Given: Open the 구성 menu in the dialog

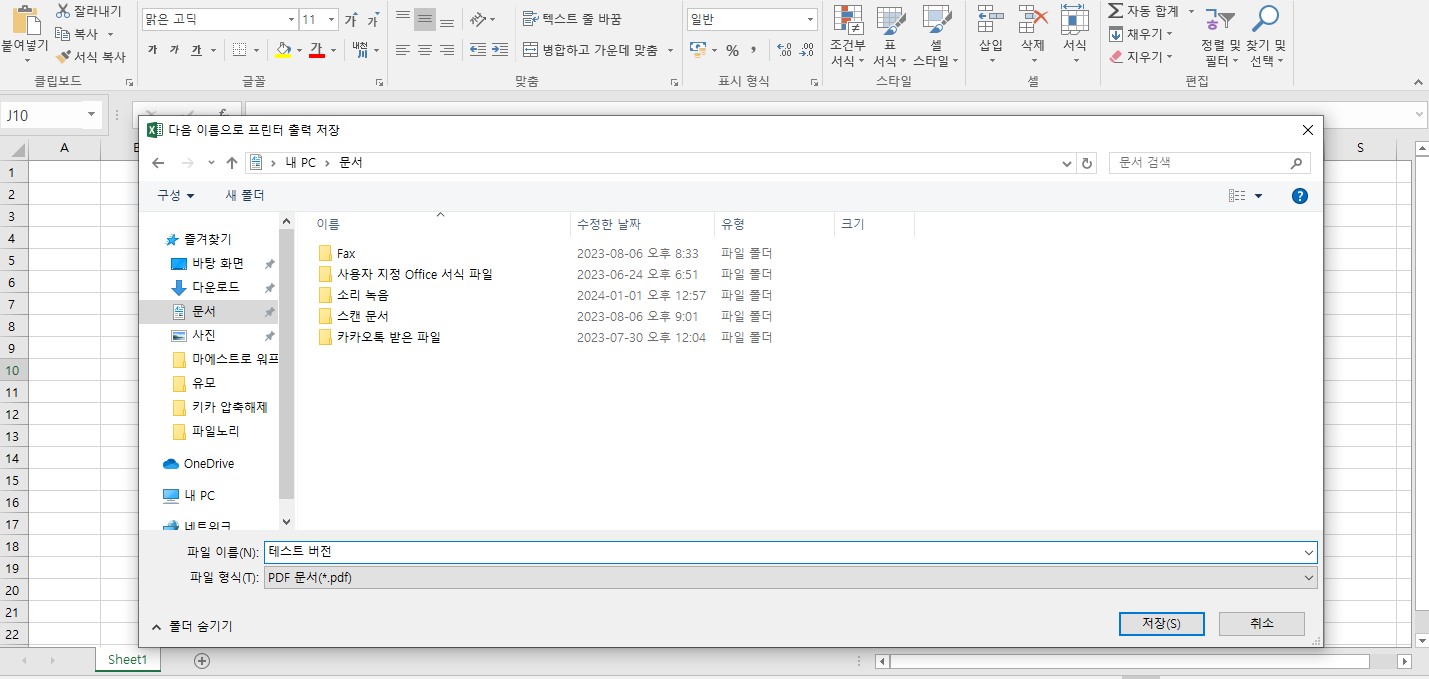Looking at the screenshot, I should coord(174,196).
